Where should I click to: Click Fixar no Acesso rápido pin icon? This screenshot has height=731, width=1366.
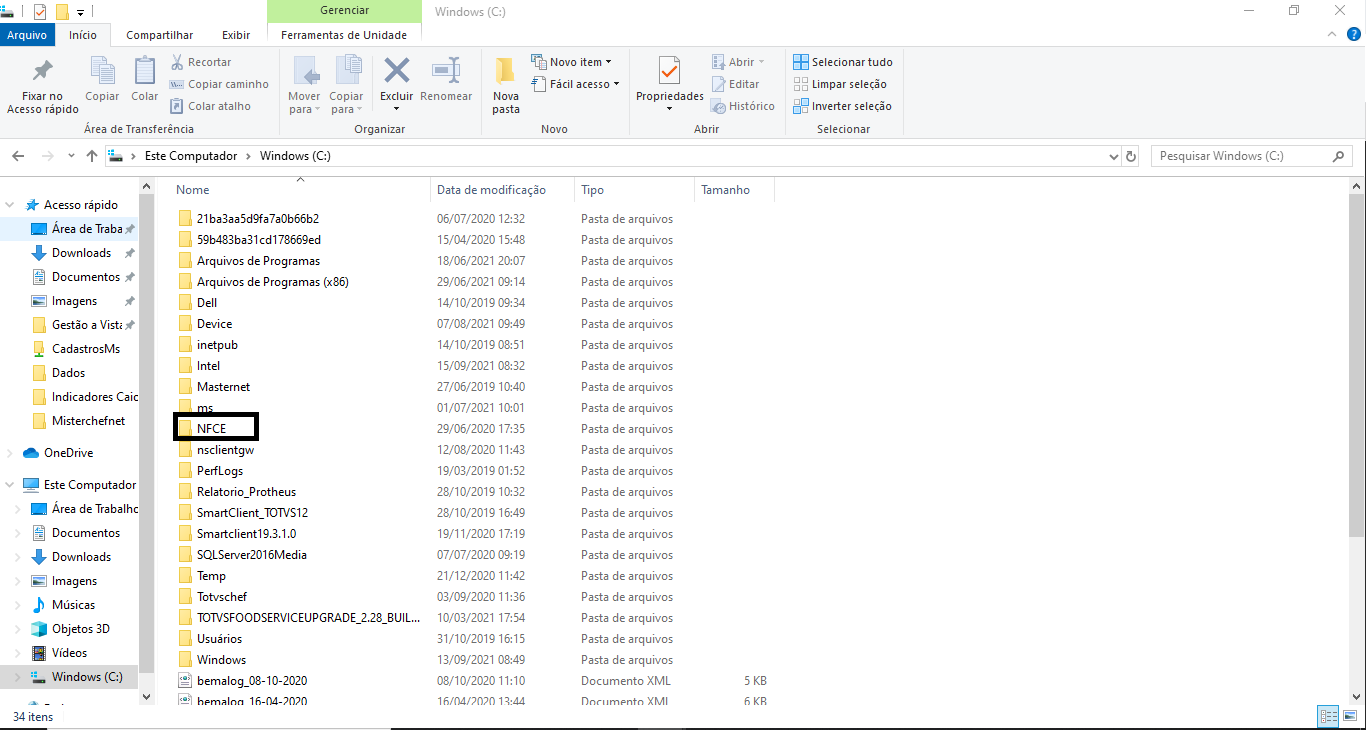[42, 72]
